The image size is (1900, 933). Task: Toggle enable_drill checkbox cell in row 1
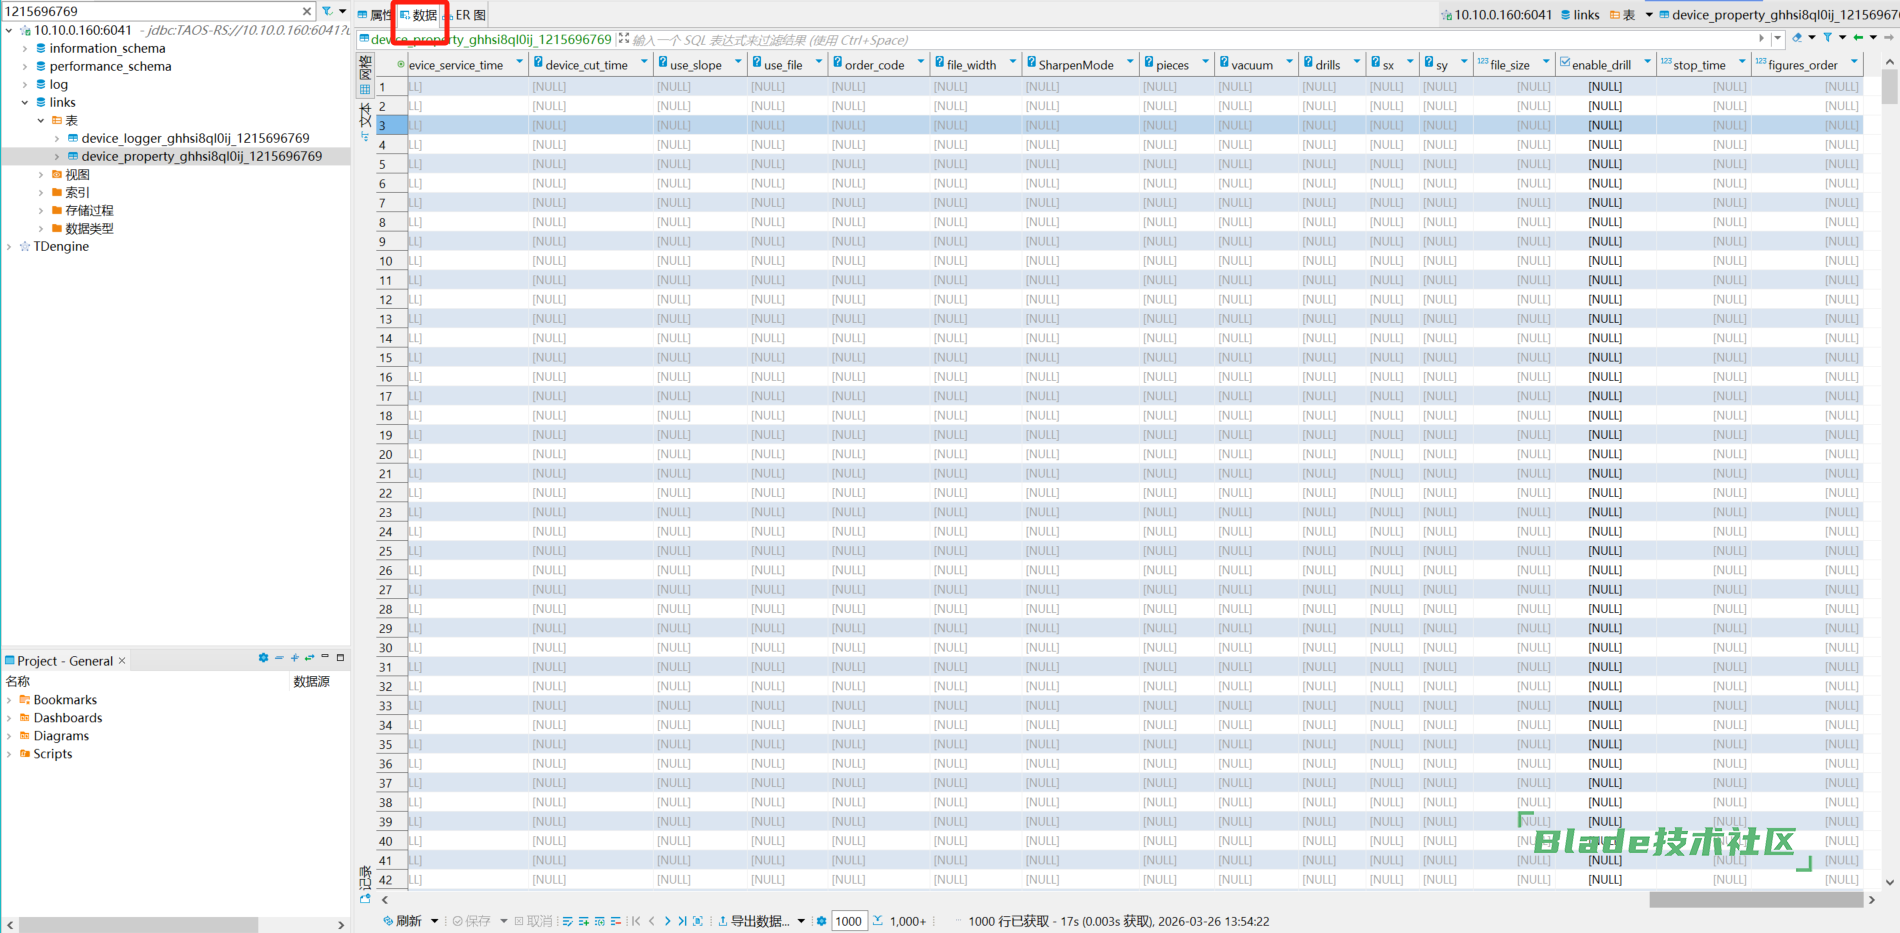(1604, 87)
